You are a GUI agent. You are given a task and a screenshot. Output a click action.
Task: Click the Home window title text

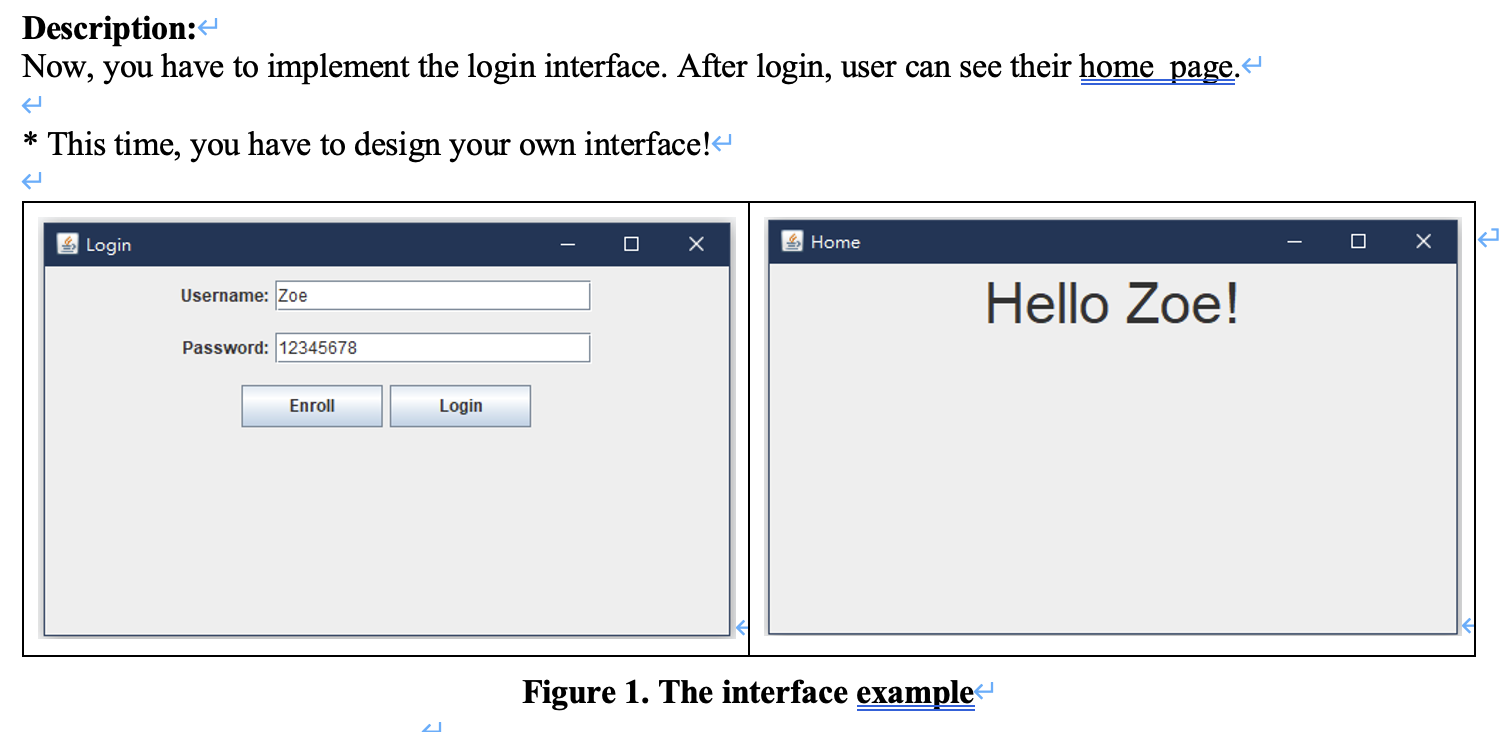[836, 241]
